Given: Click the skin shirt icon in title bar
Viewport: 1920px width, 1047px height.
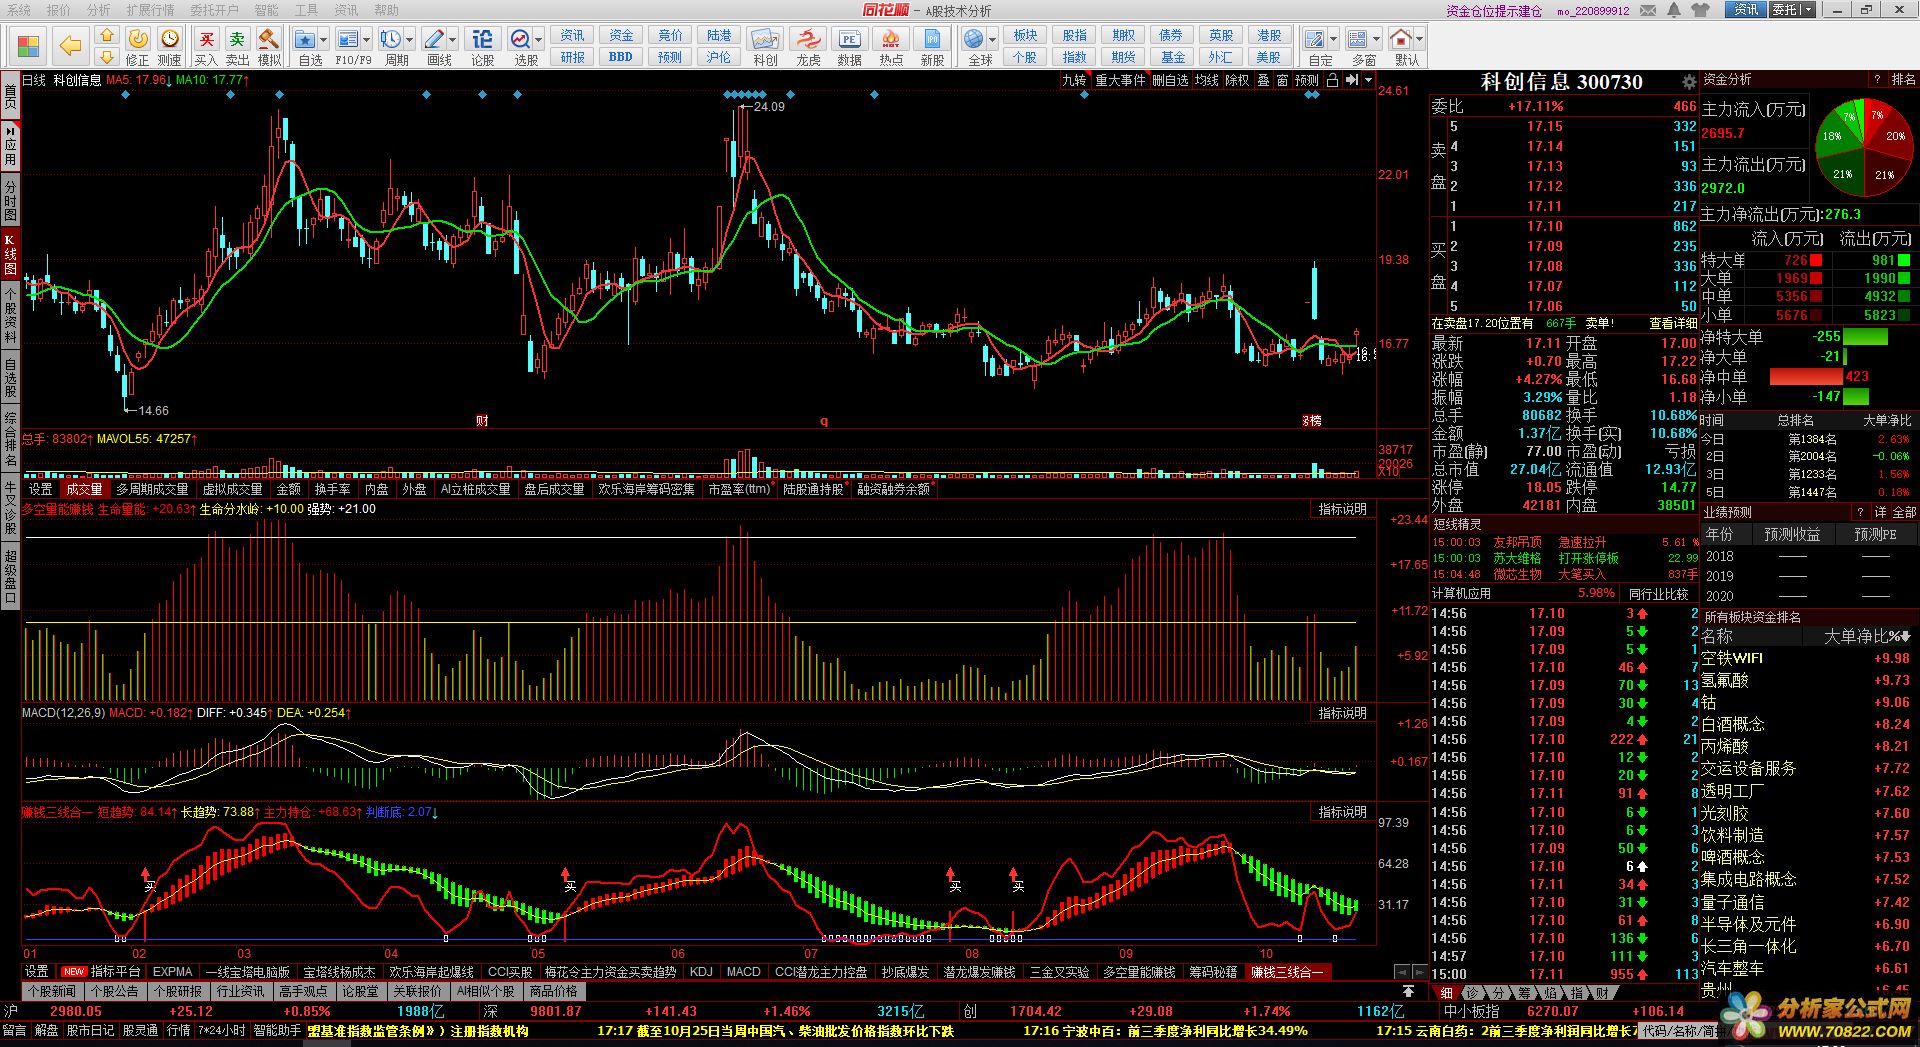Looking at the screenshot, I should [1701, 10].
